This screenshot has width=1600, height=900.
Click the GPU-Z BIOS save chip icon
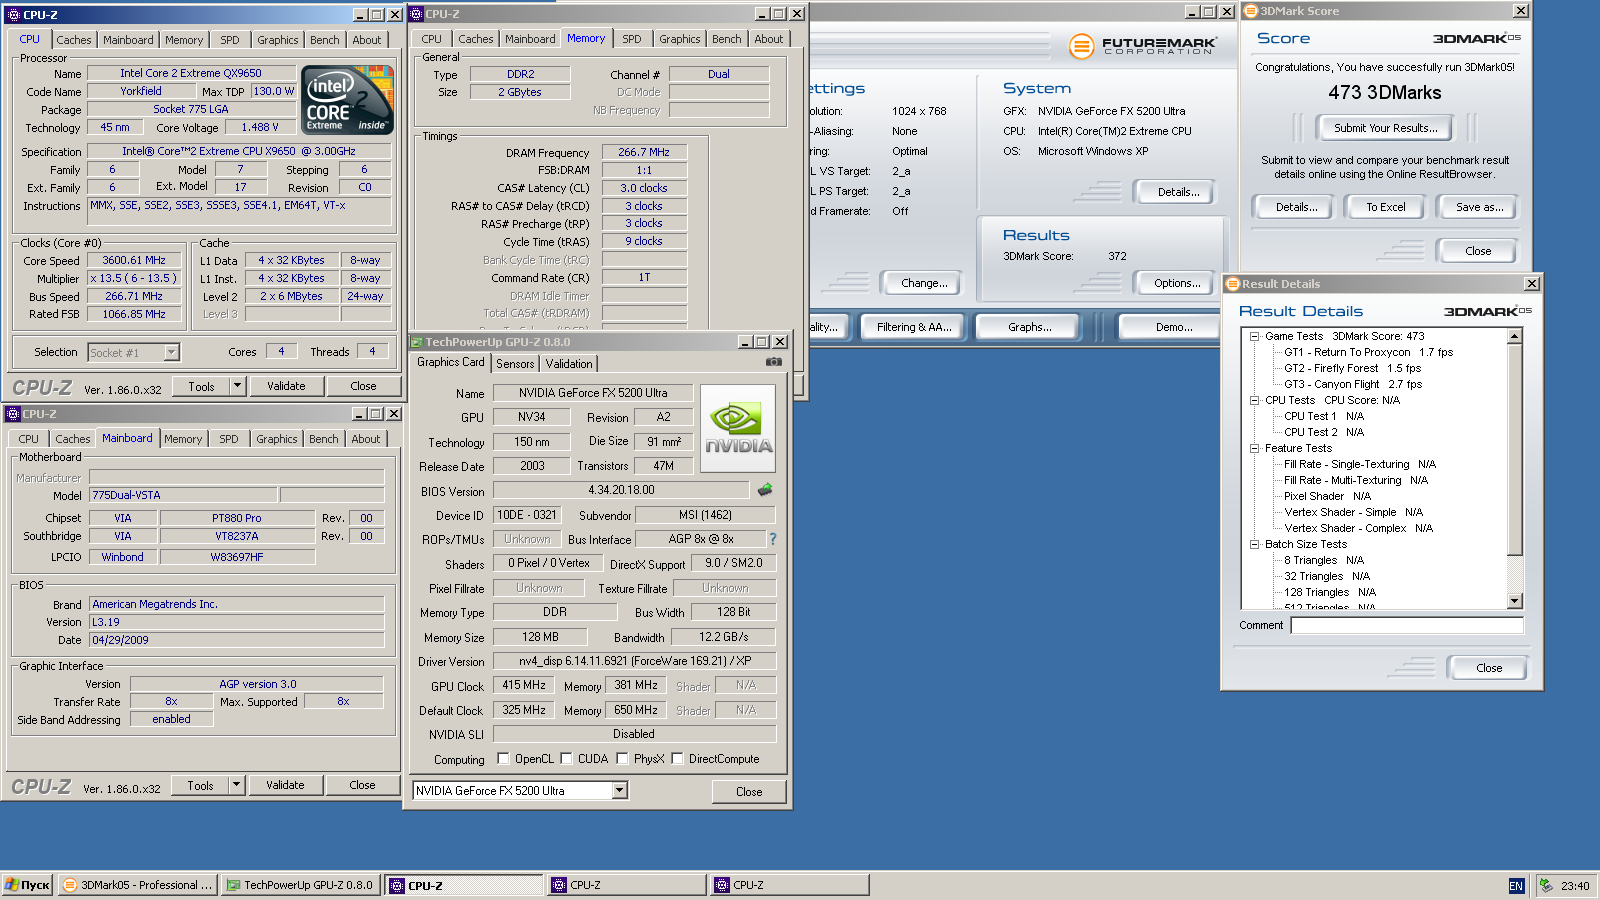[765, 490]
